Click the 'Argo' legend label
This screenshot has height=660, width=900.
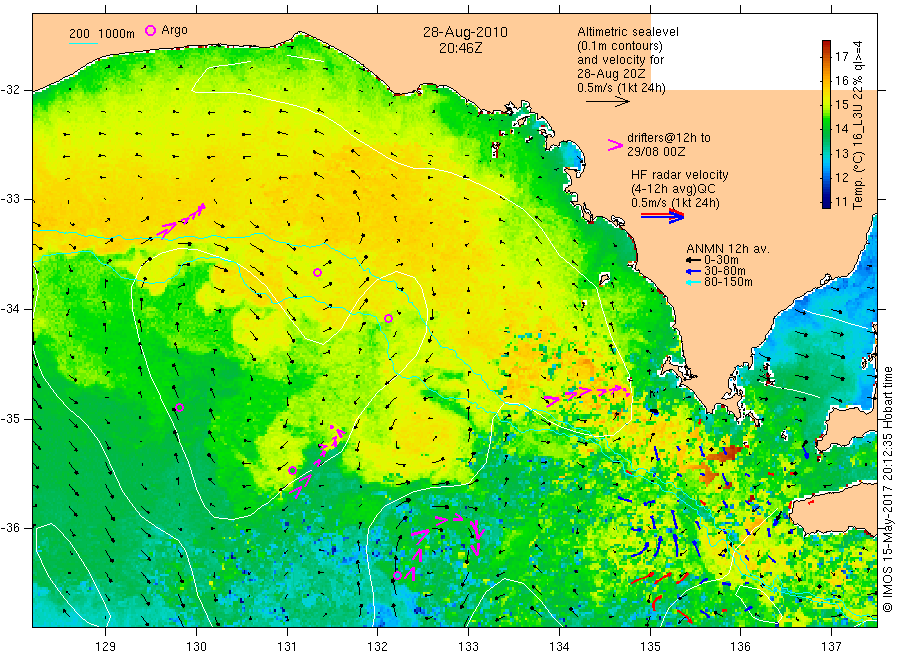coord(174,30)
